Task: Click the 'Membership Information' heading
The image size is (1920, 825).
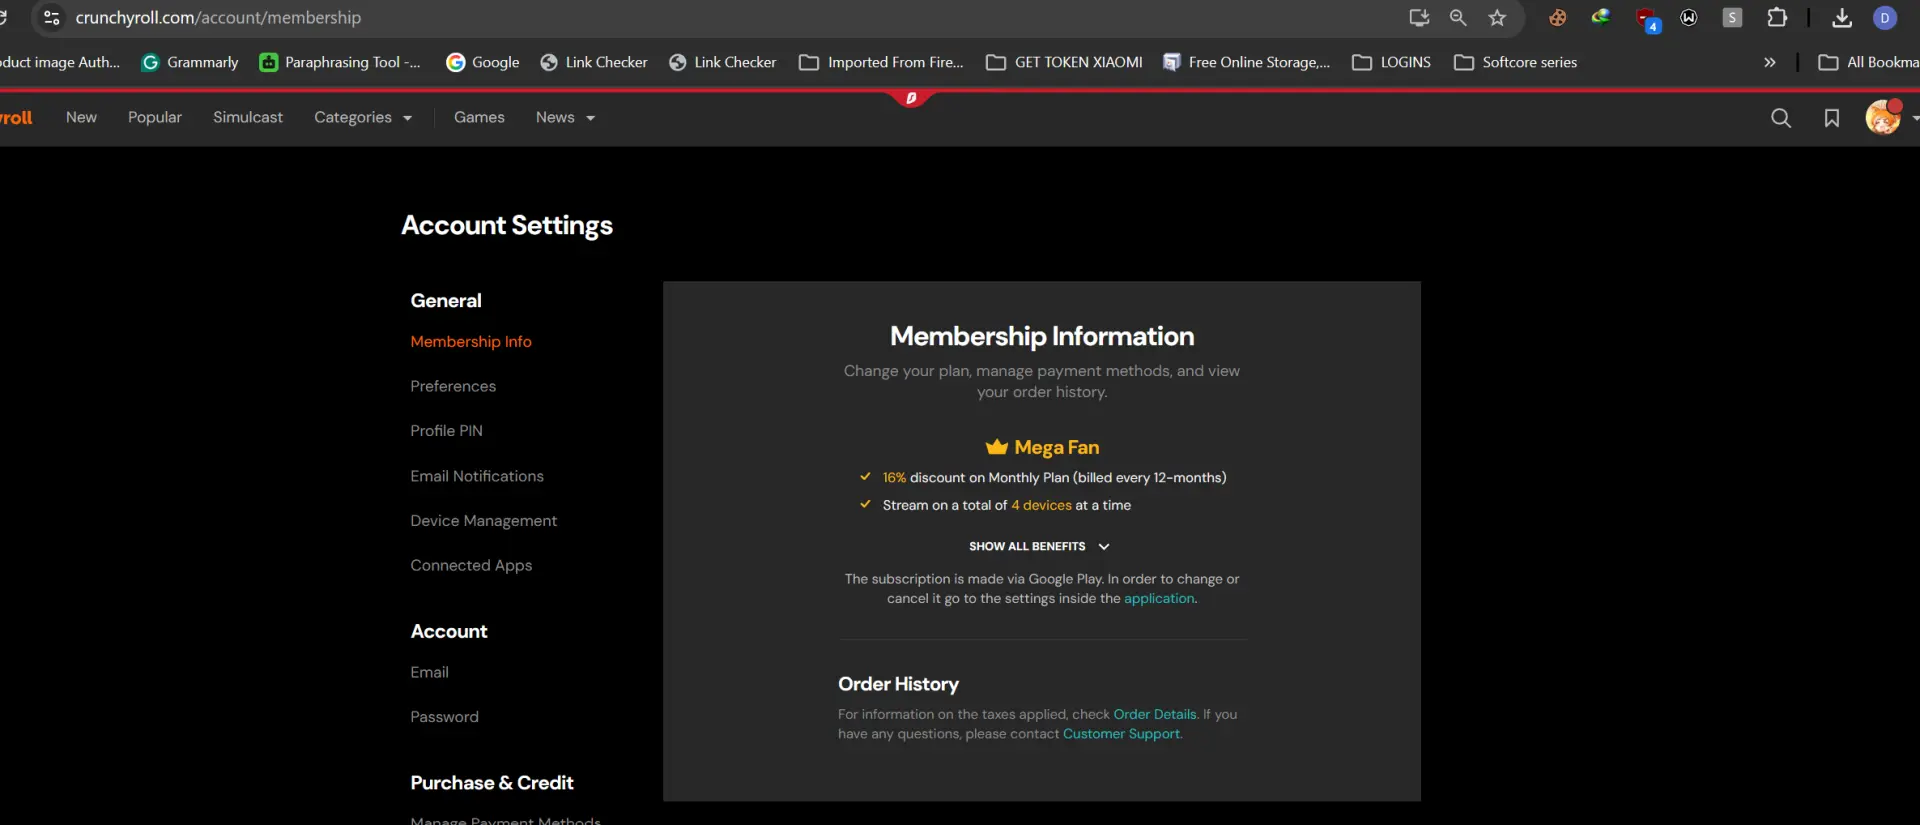Action: tap(1042, 336)
